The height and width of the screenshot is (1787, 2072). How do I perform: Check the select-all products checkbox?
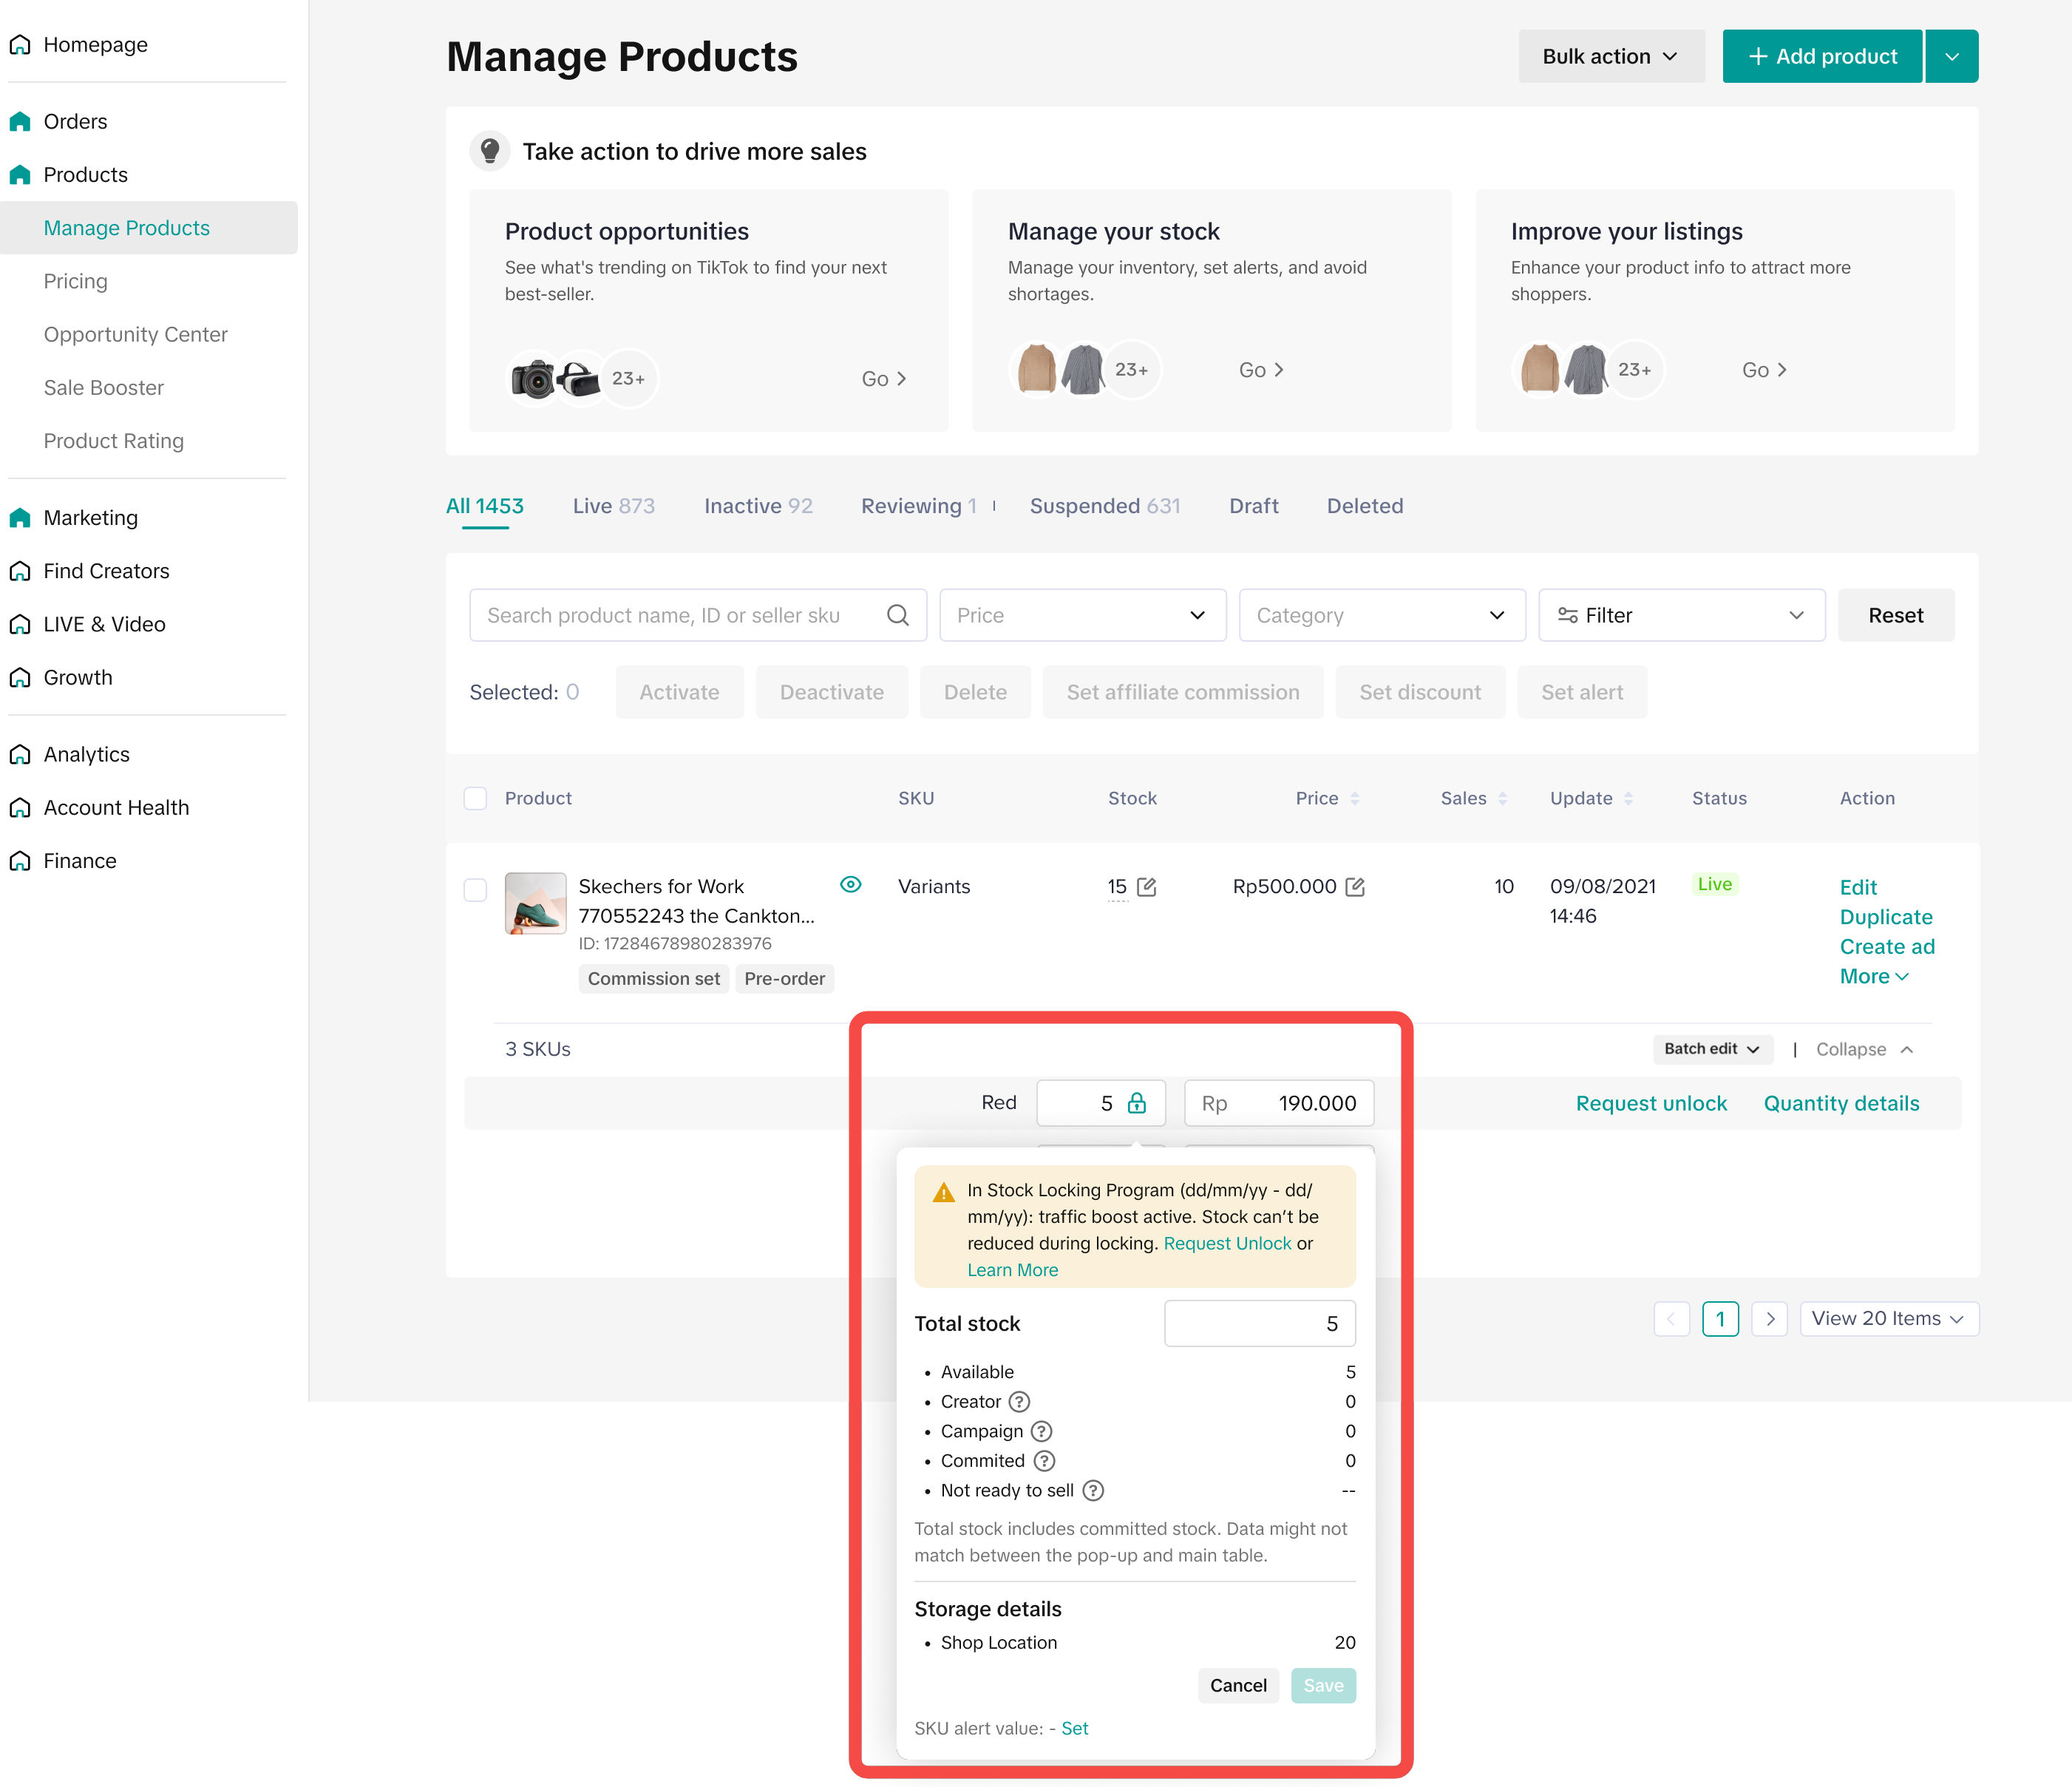tap(475, 798)
